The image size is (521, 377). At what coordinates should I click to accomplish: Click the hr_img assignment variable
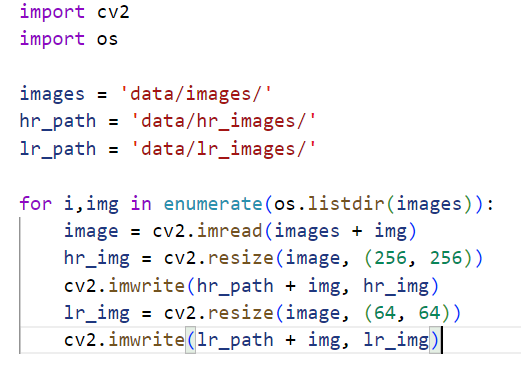[x=96, y=259]
